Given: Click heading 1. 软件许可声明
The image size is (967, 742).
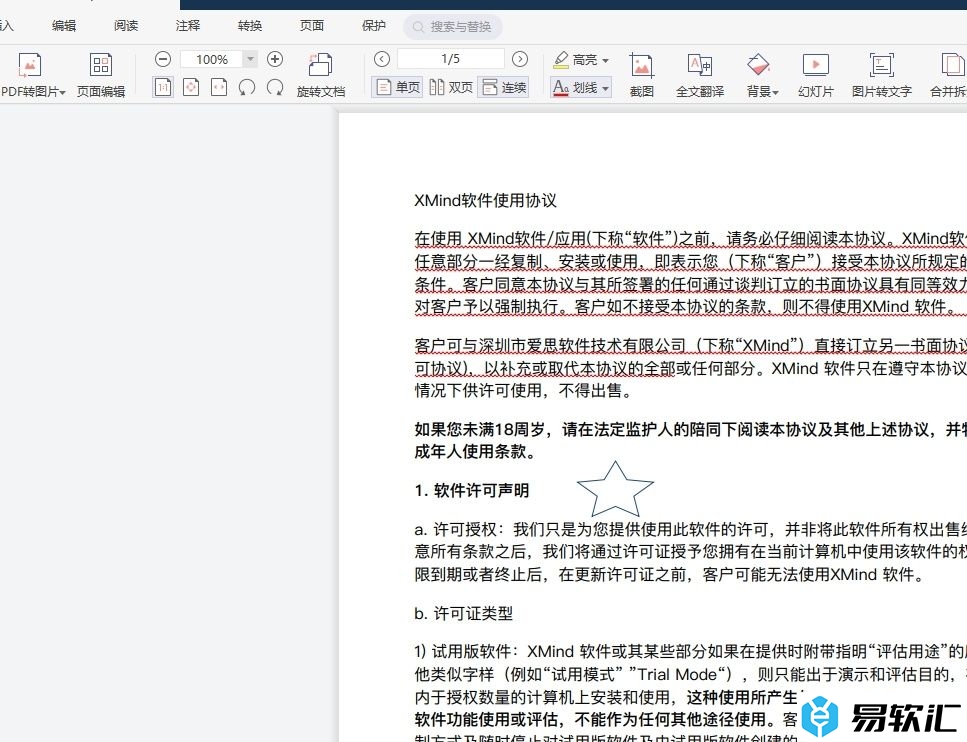Looking at the screenshot, I should click(472, 490).
